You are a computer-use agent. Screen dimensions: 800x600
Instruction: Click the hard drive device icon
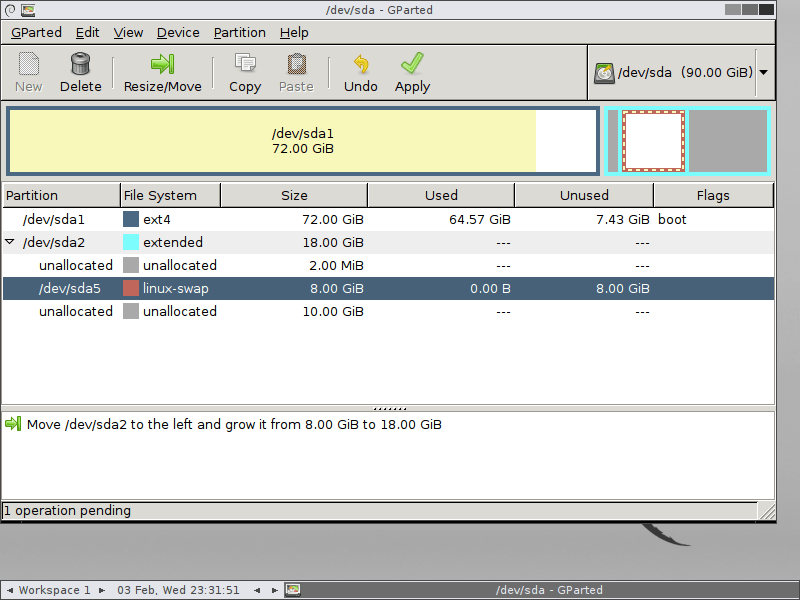(x=604, y=72)
